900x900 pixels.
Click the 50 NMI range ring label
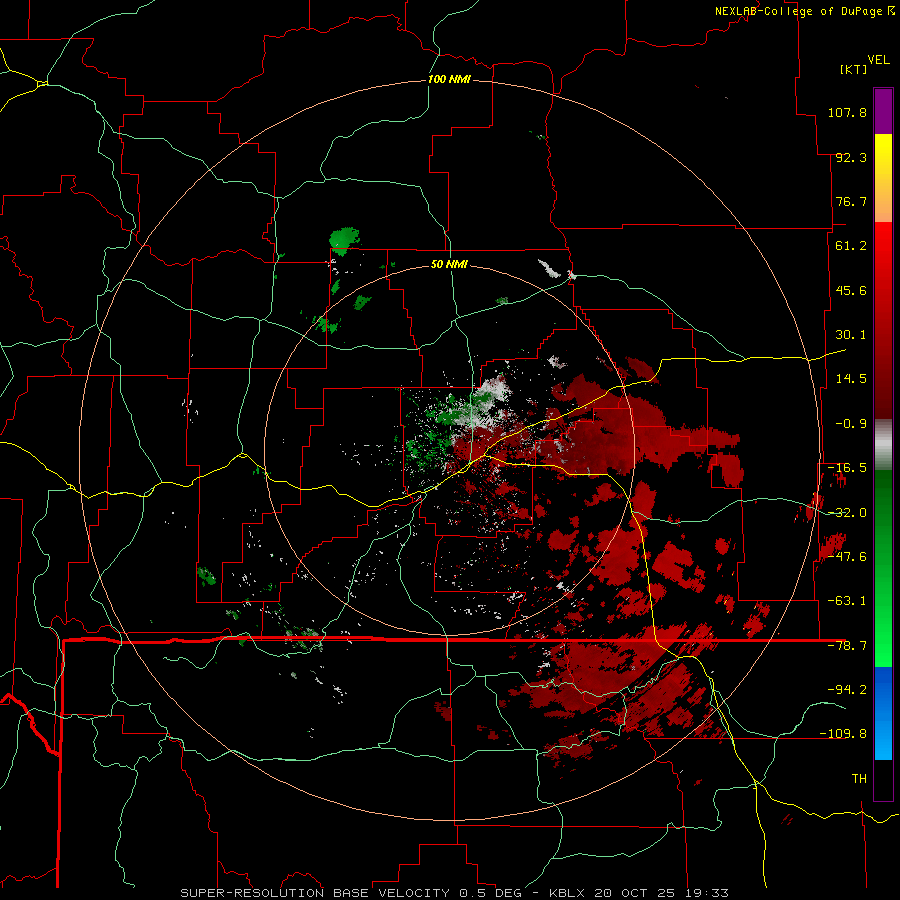pyautogui.click(x=449, y=264)
